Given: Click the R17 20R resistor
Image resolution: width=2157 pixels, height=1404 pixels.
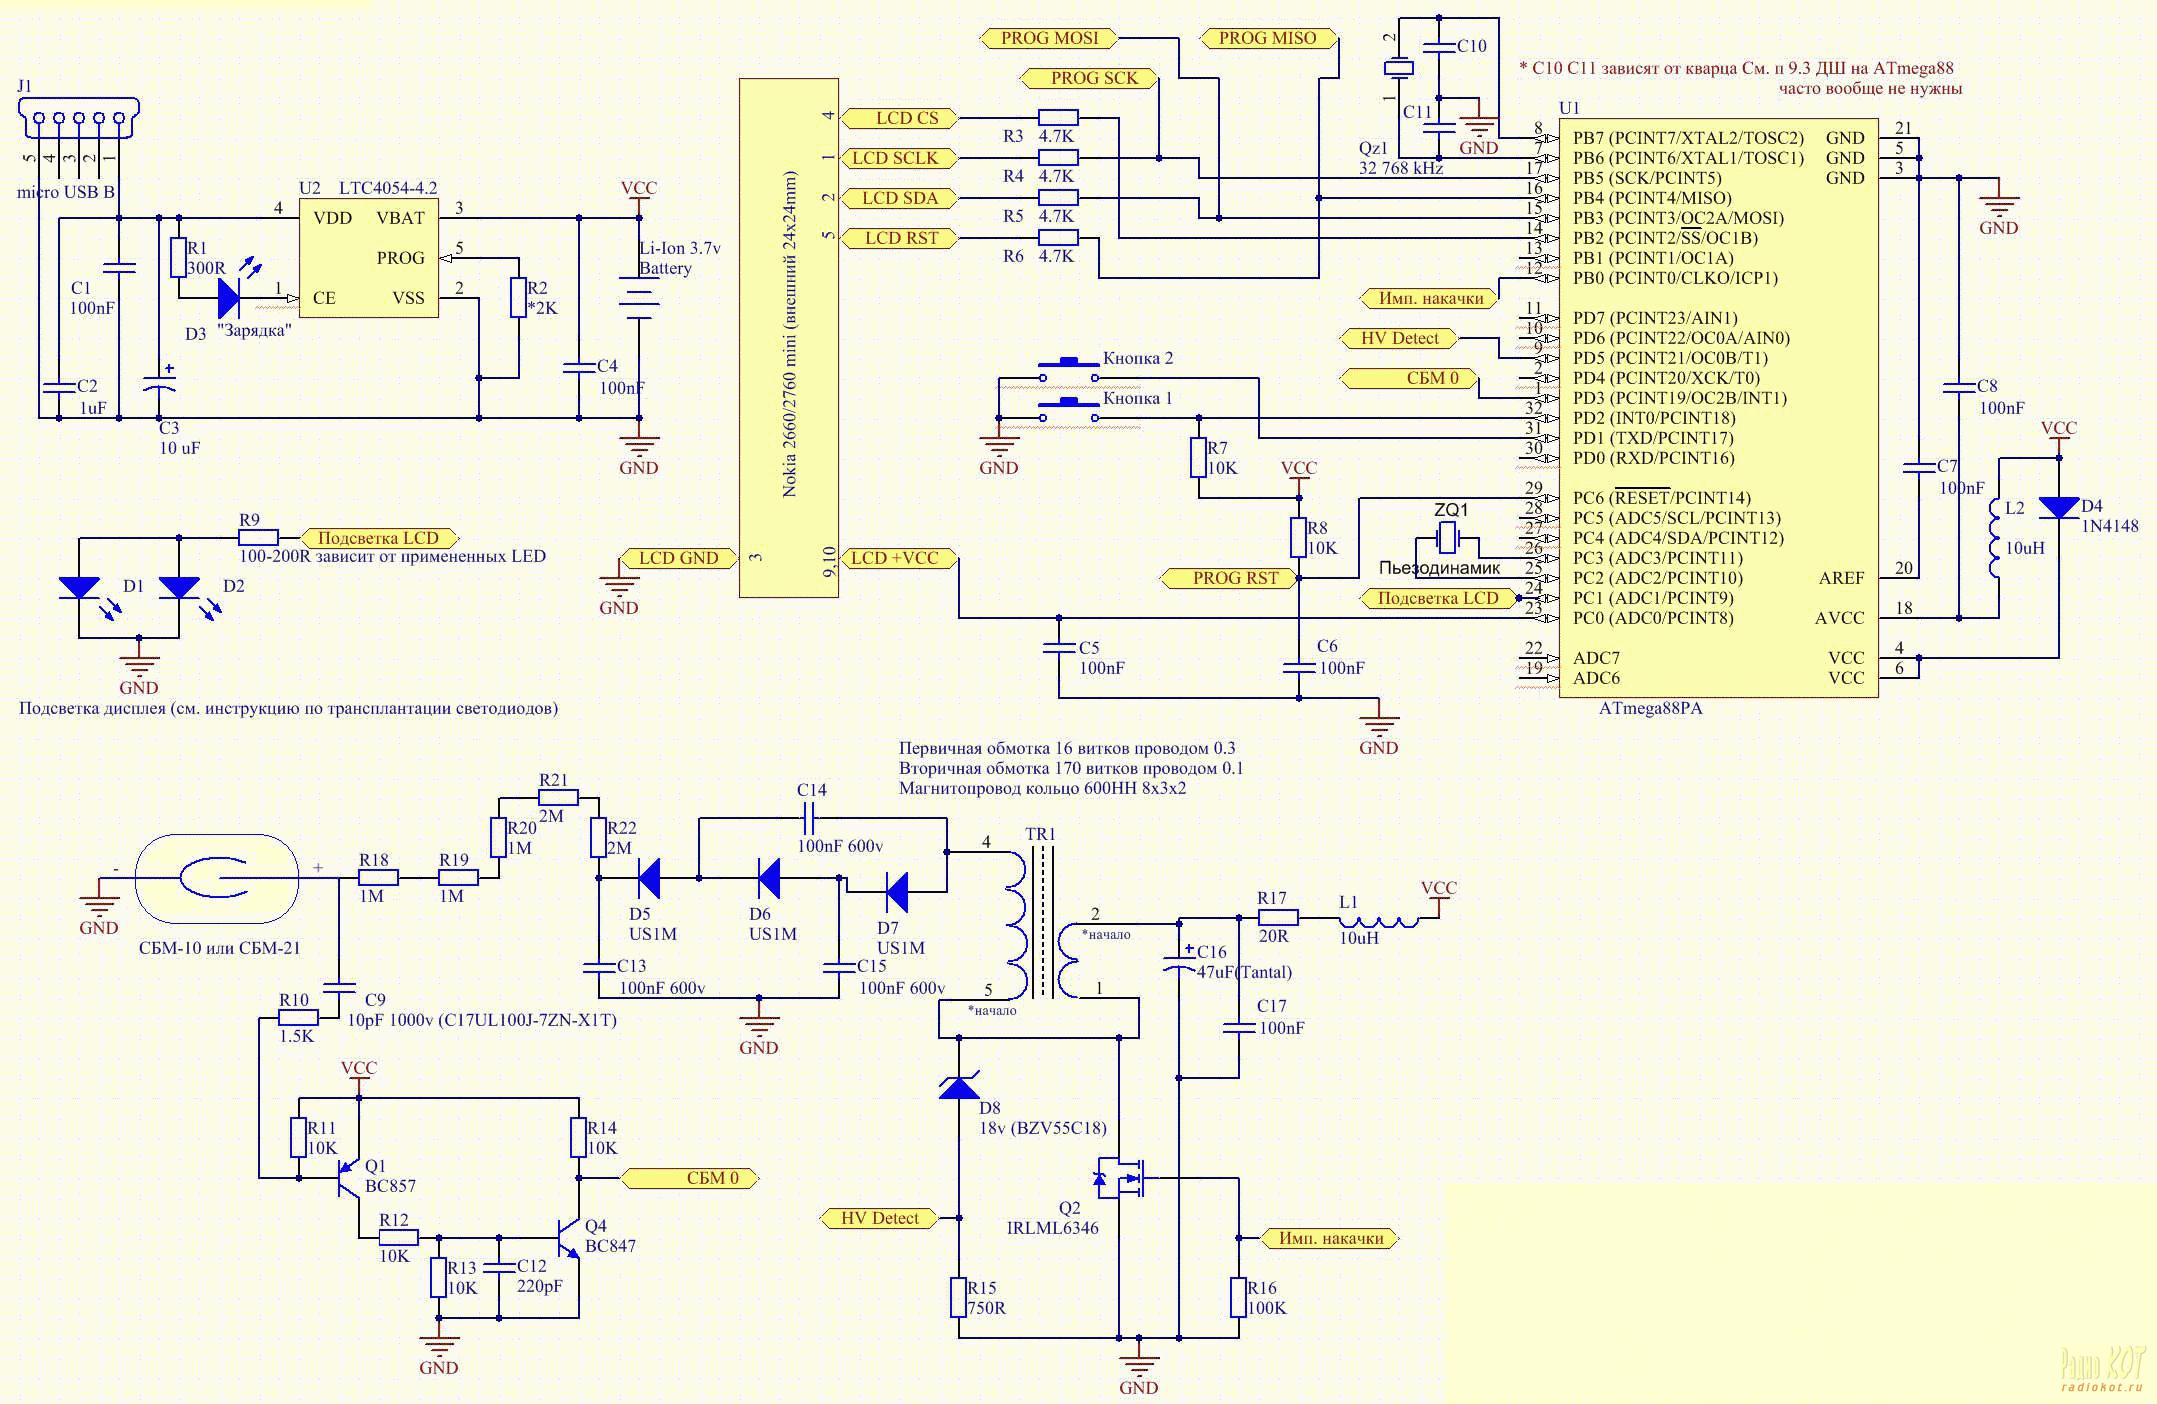Looking at the screenshot, I should (x=1277, y=917).
